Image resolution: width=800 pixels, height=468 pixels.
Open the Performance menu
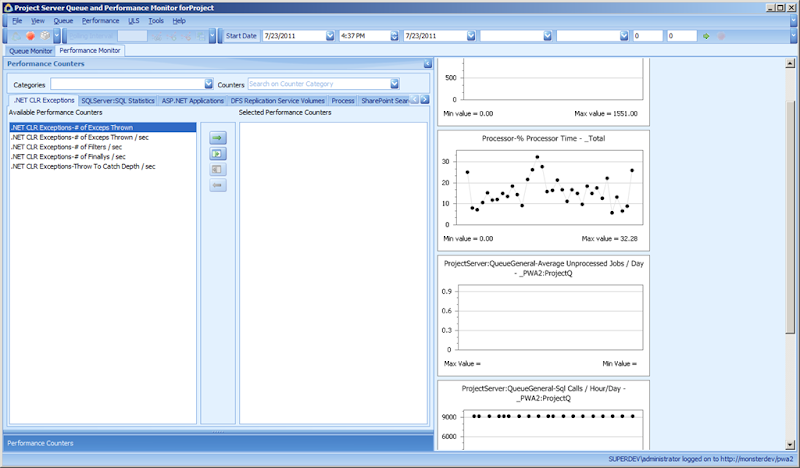pyautogui.click(x=100, y=20)
